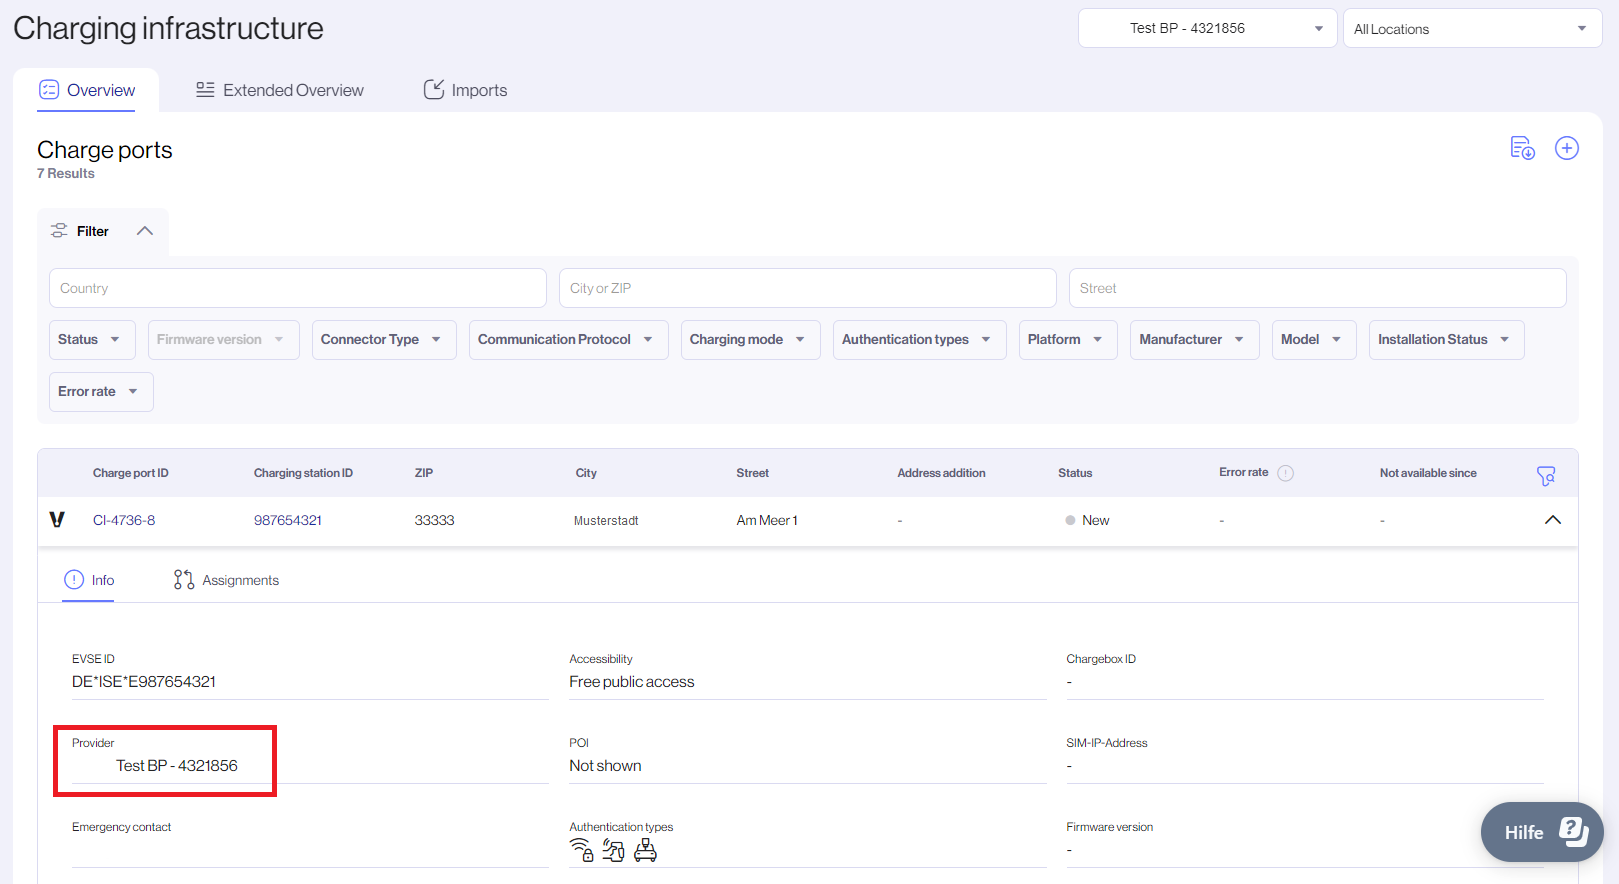Open charge port CI-4736-8 link
Viewport: 1619px width, 884px height.
124,520
